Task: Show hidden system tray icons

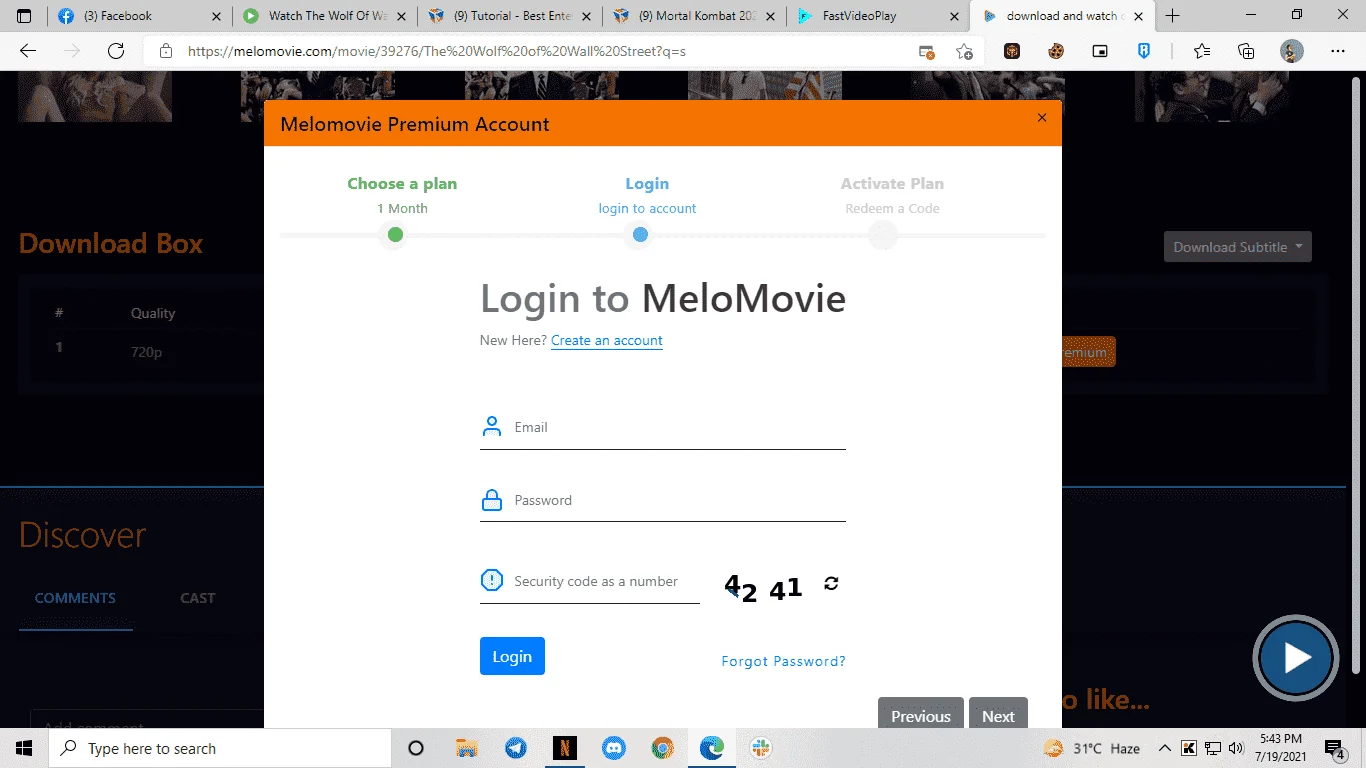Action: pyautogui.click(x=1164, y=748)
